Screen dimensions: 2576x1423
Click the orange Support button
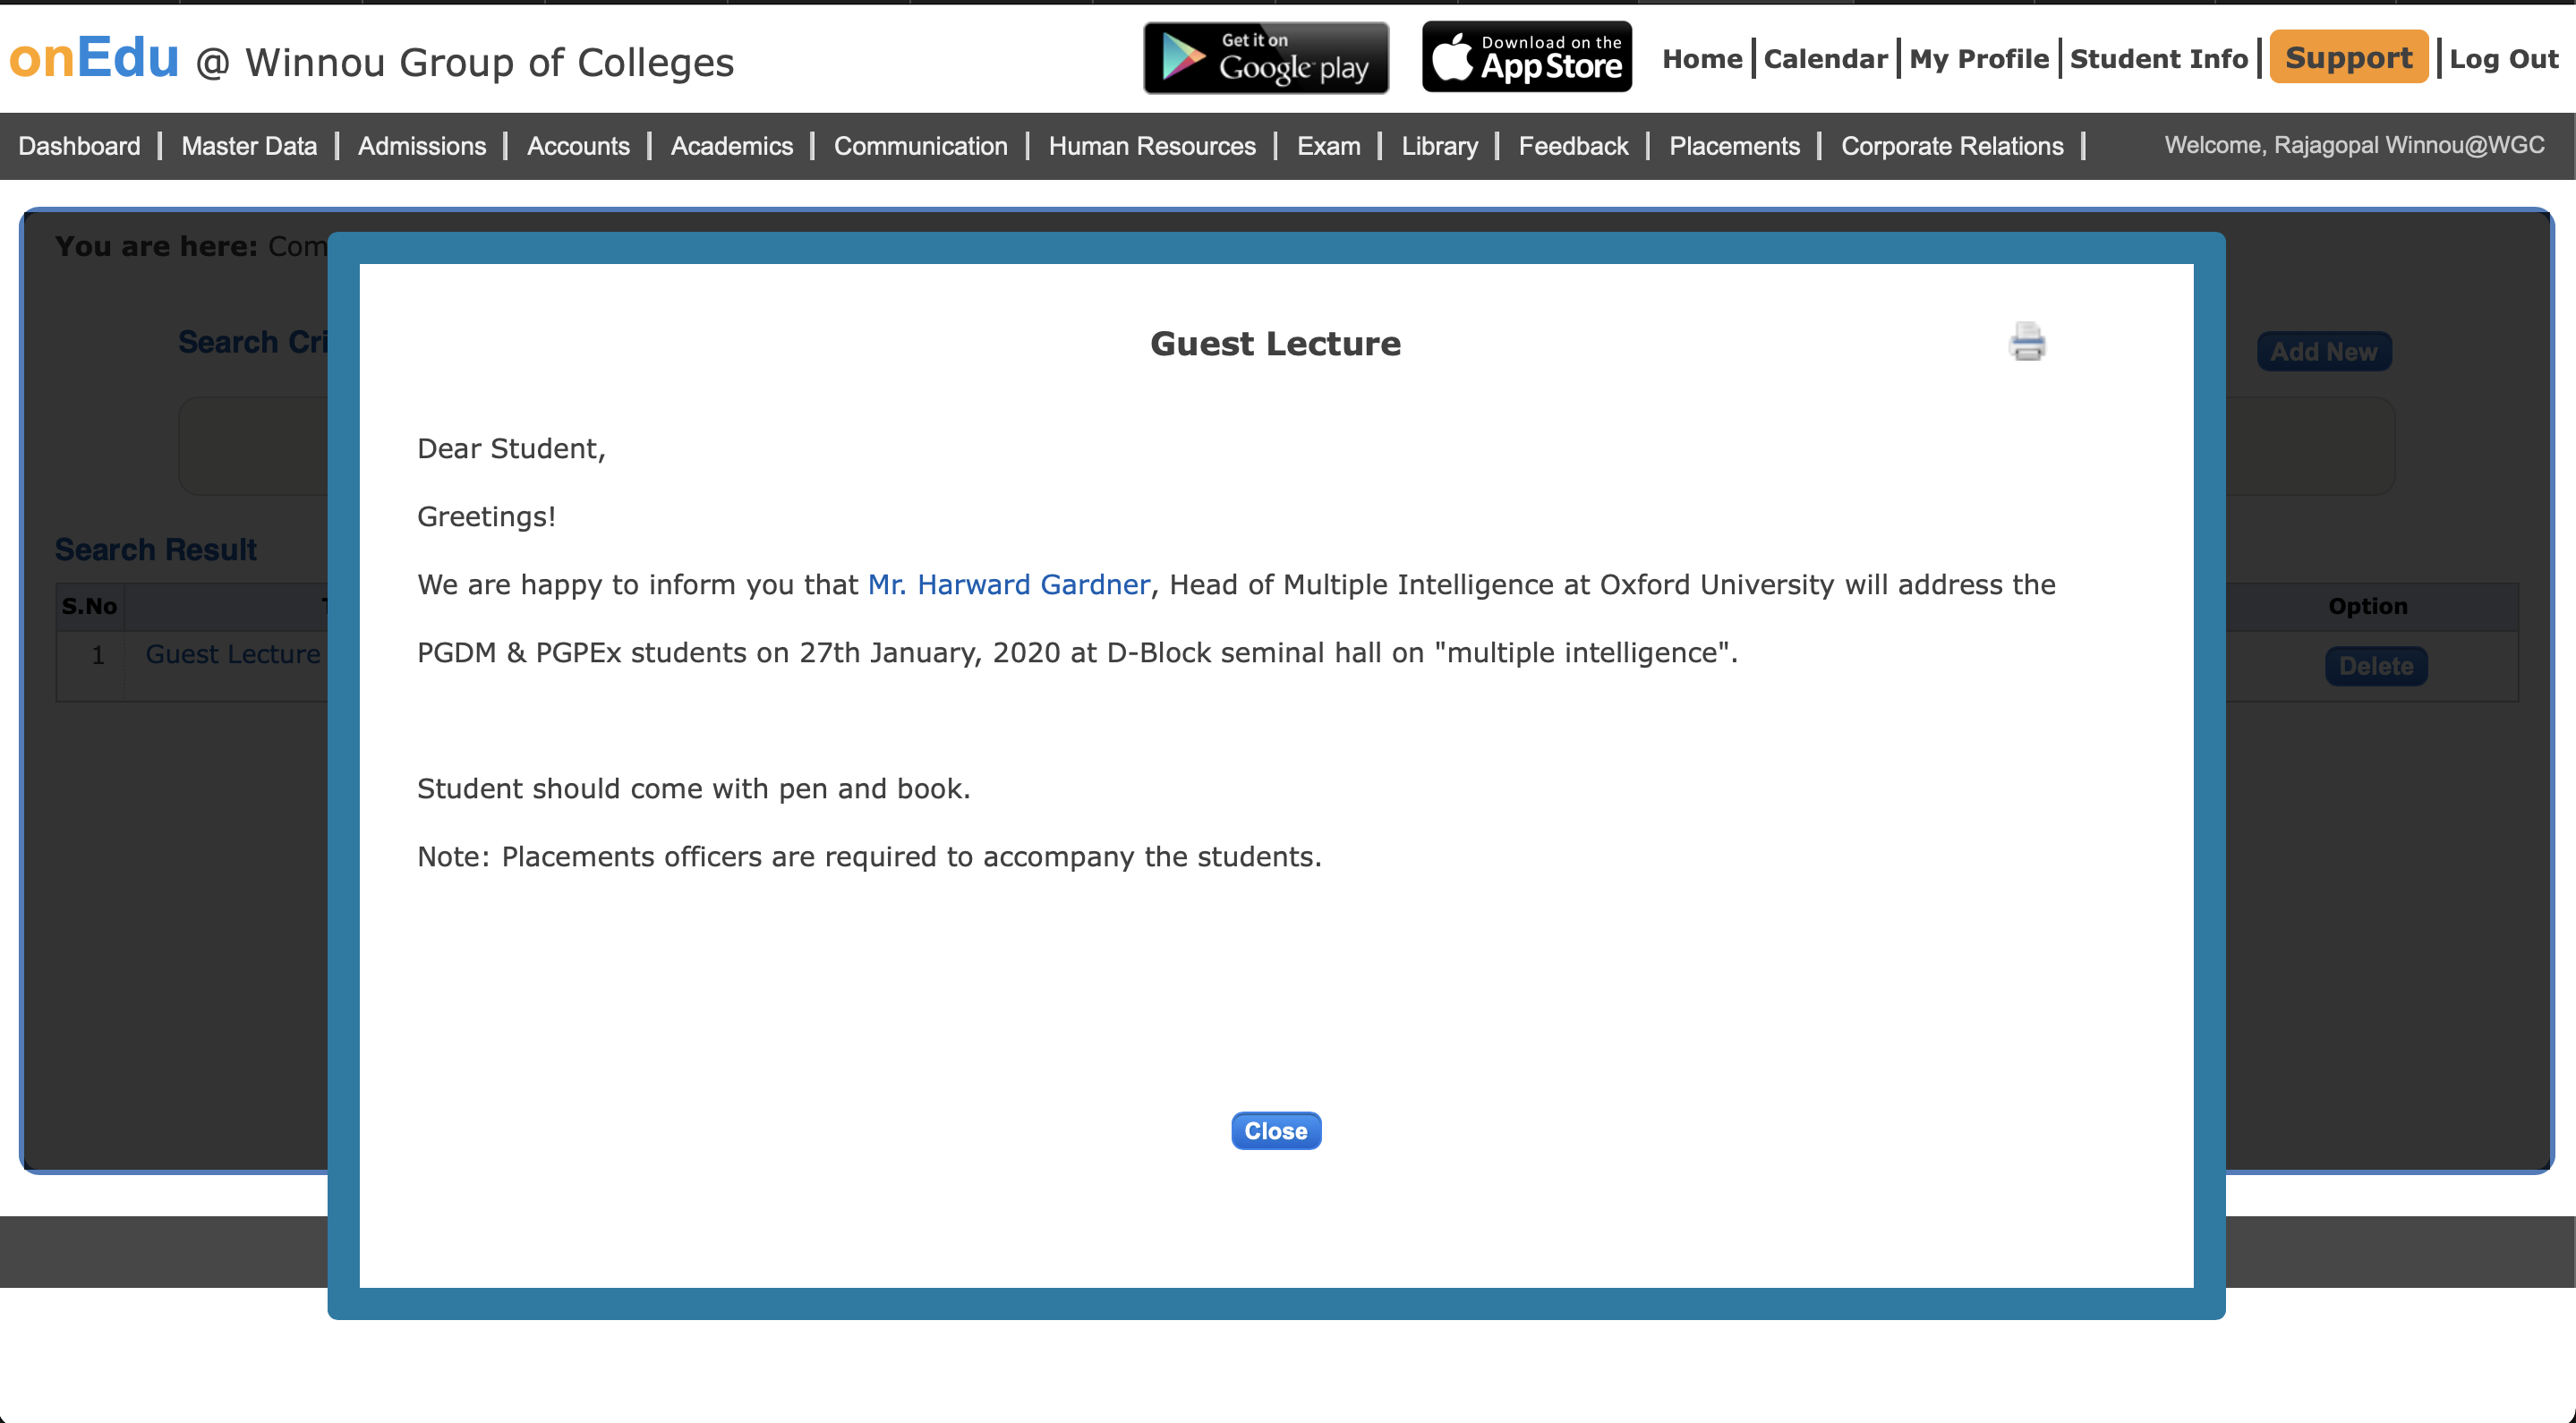pyautogui.click(x=2348, y=58)
